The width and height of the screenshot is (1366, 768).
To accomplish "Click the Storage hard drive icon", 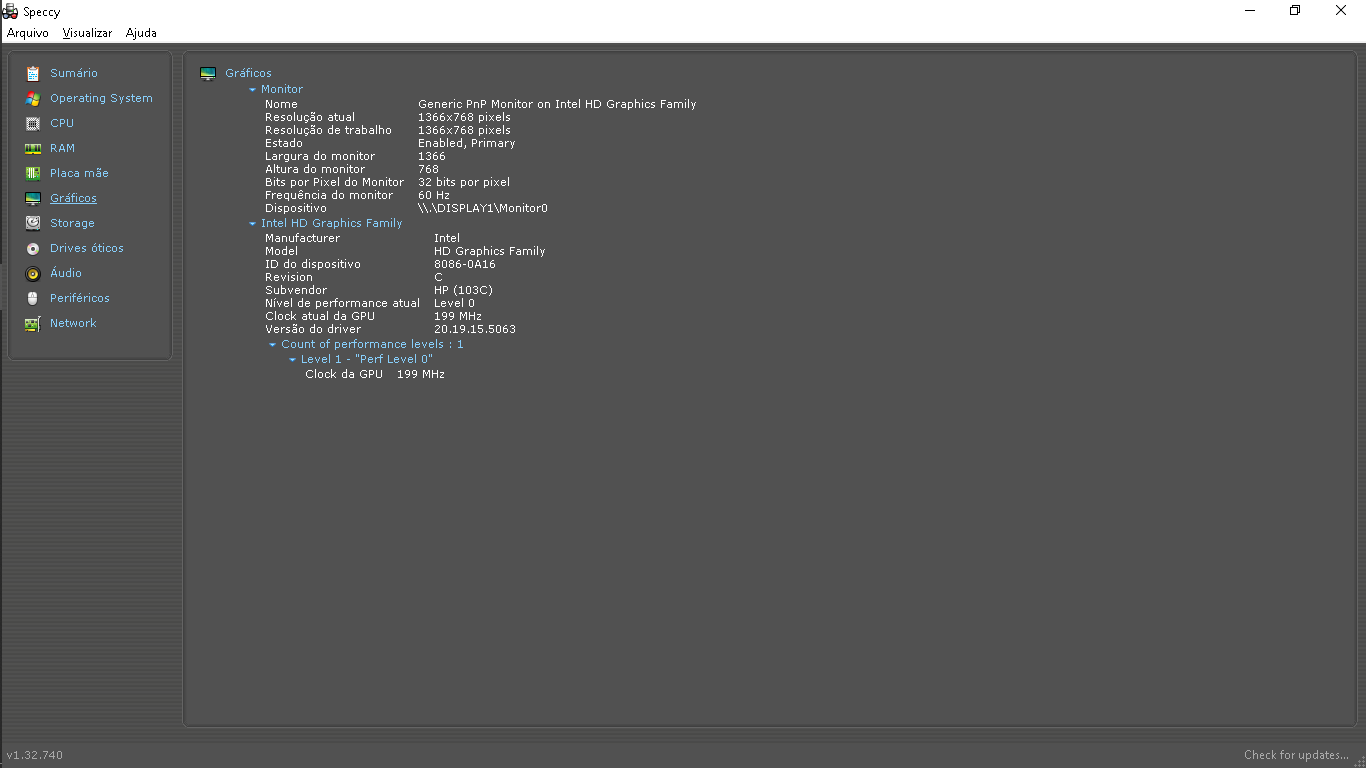I will tap(33, 223).
